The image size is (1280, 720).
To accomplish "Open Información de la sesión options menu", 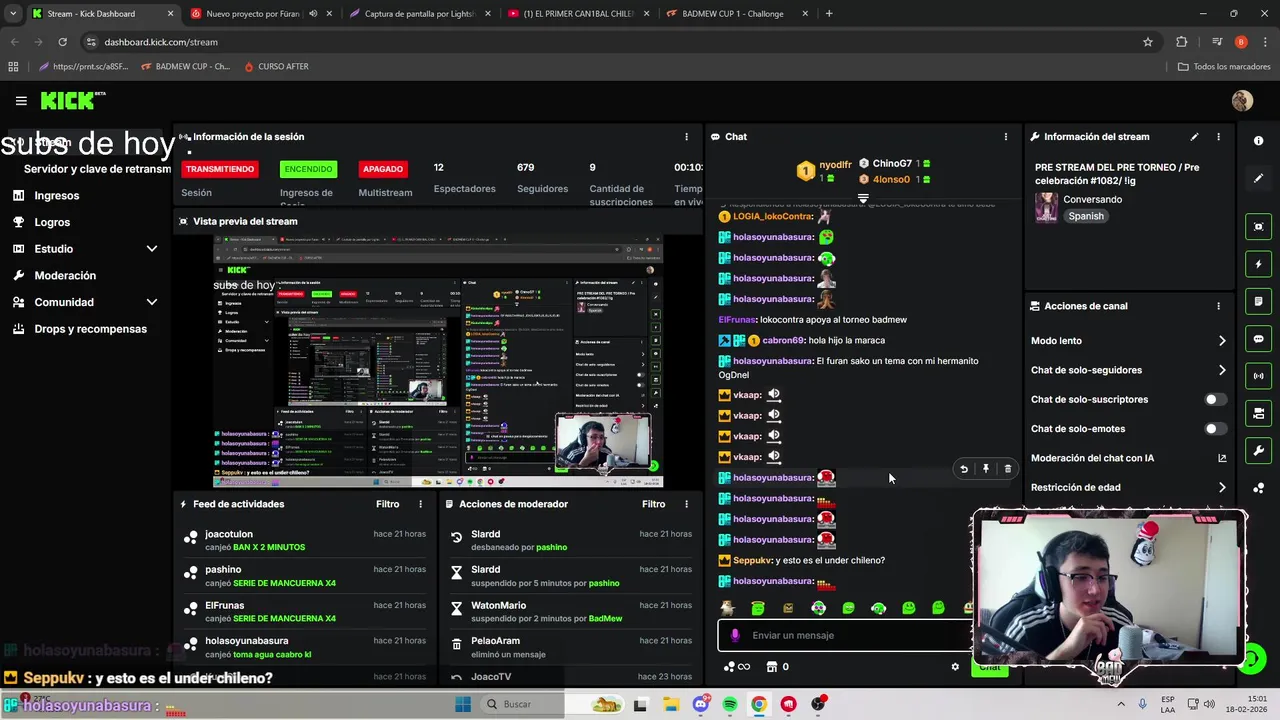I will pos(686,137).
